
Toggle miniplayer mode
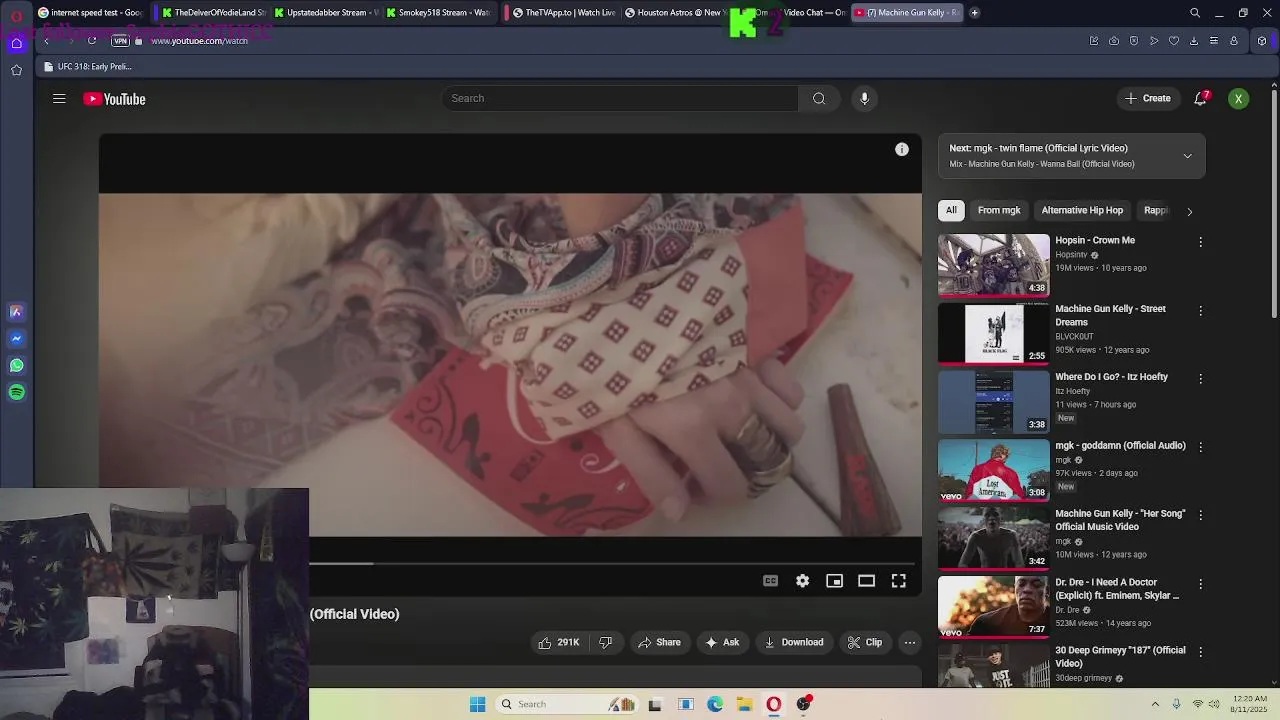(x=834, y=581)
